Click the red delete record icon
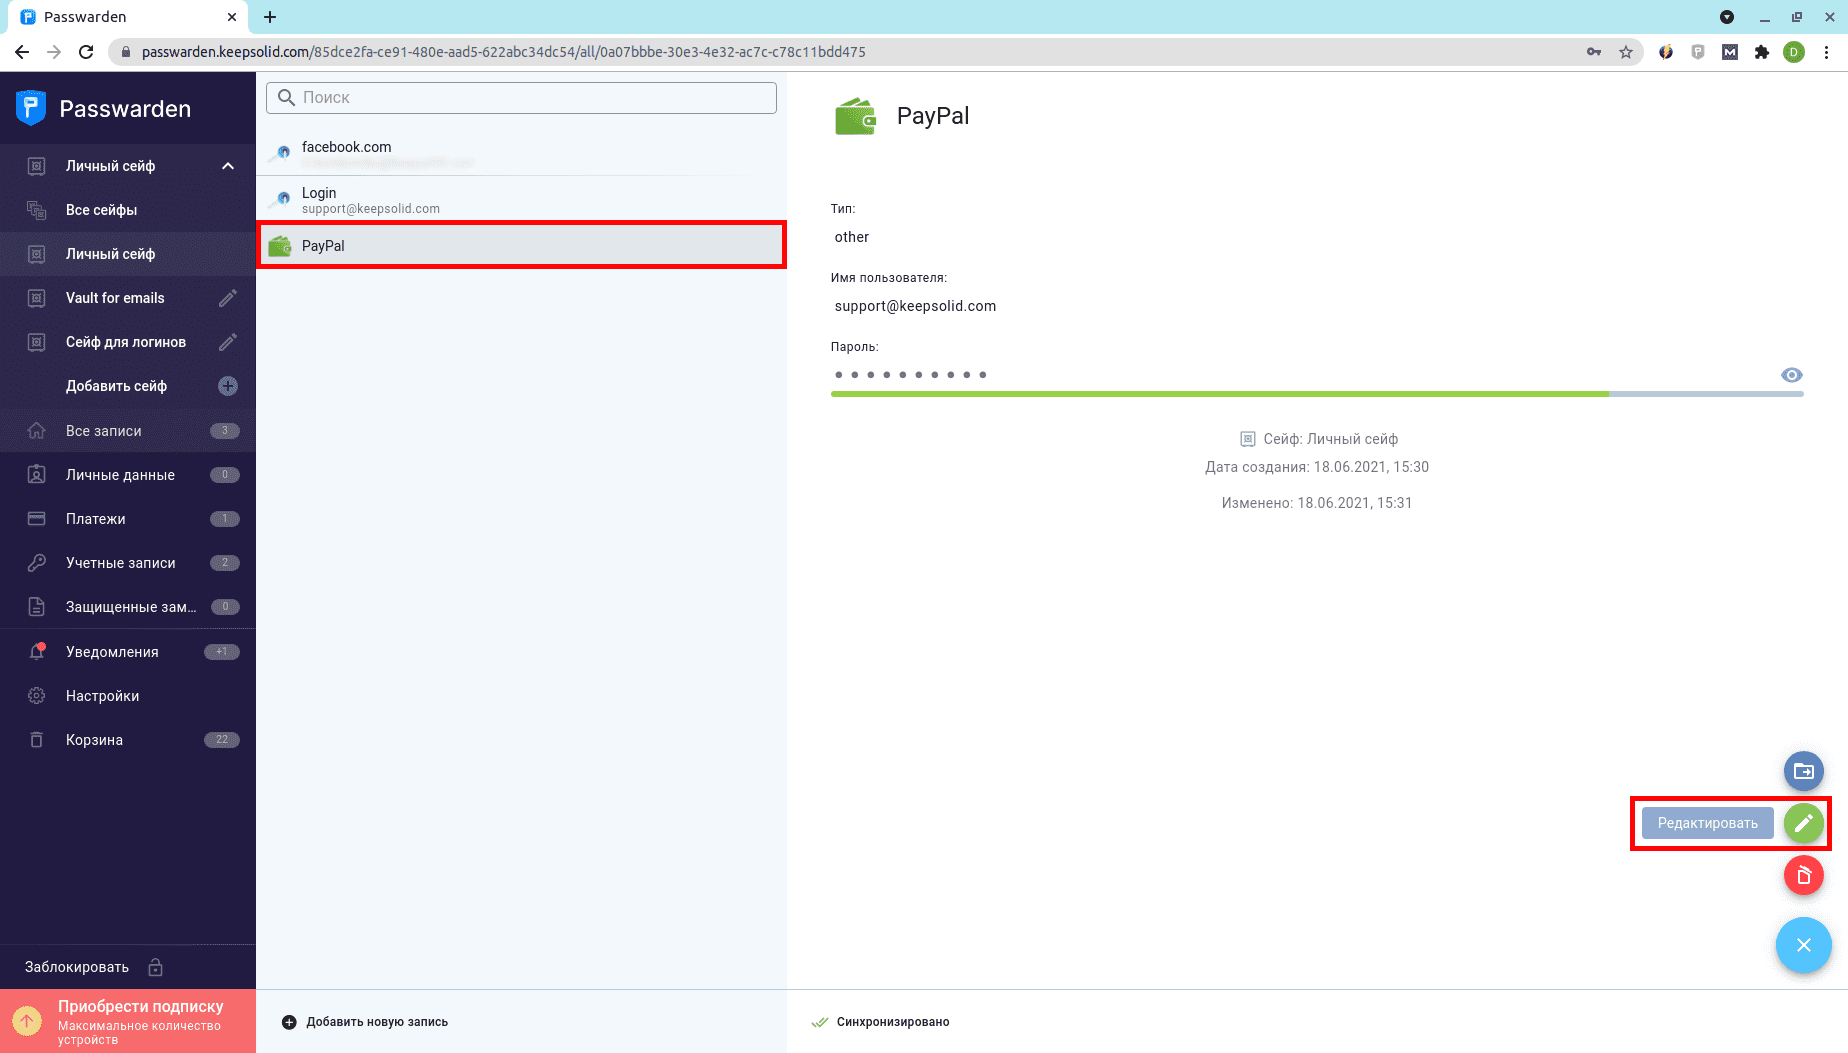Viewport: 1848px width, 1053px height. 1803,875
